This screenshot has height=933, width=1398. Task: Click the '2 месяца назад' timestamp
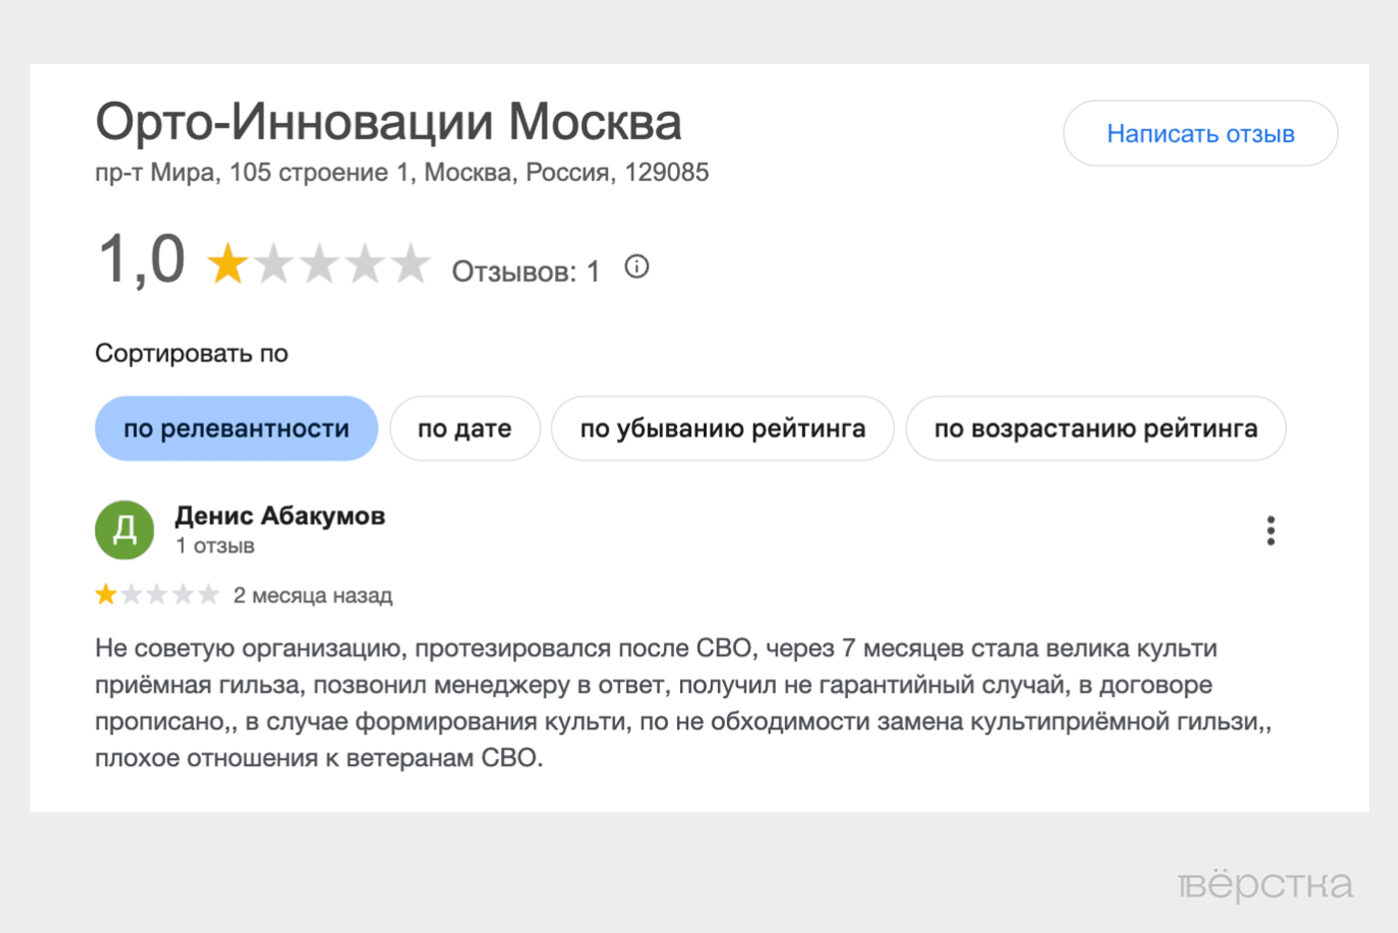tap(313, 595)
